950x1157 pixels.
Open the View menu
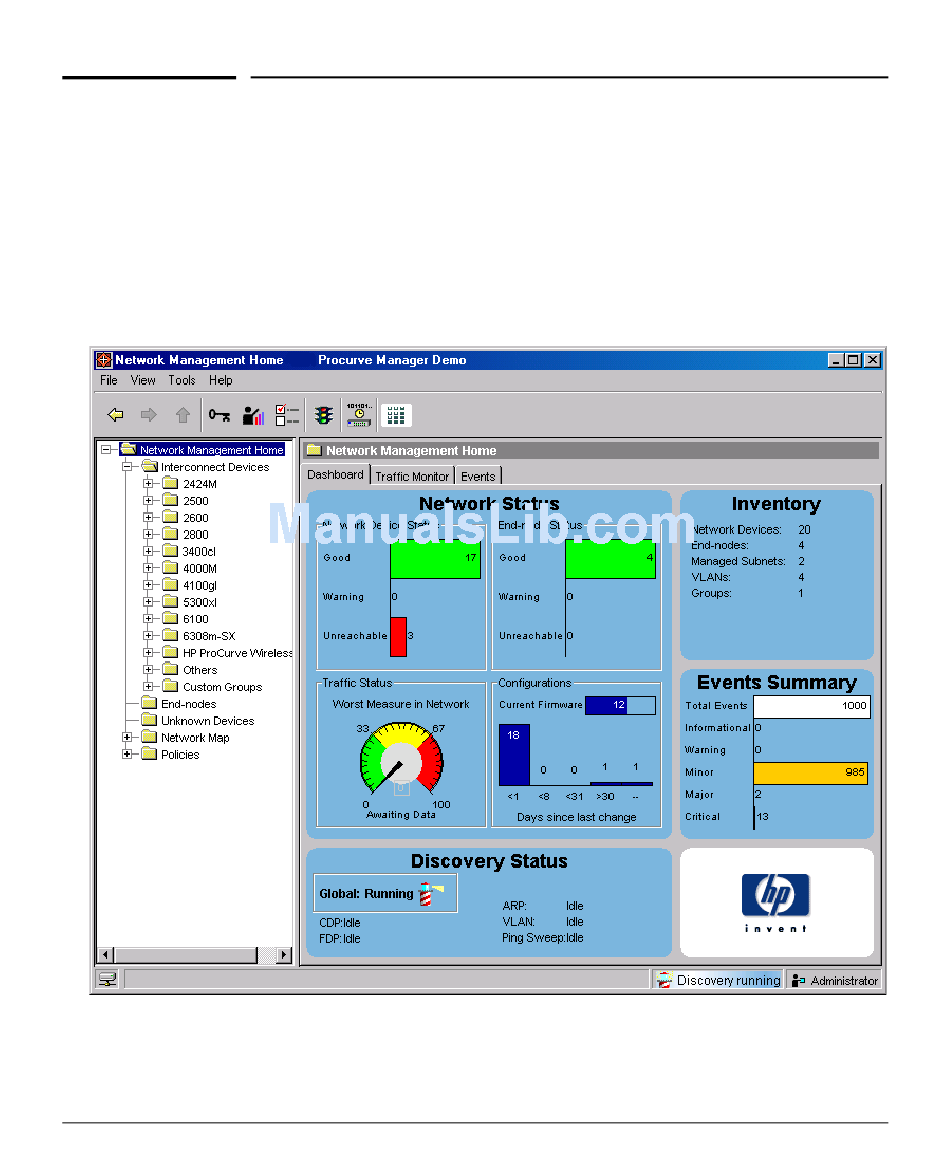click(143, 381)
